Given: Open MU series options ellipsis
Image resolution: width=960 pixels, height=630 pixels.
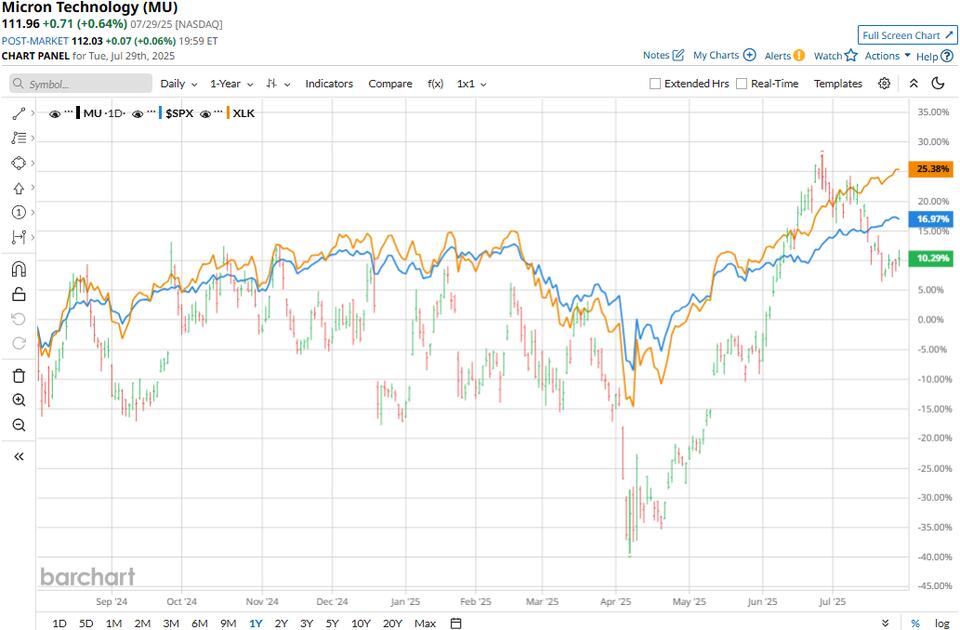Looking at the screenshot, I should point(69,112).
